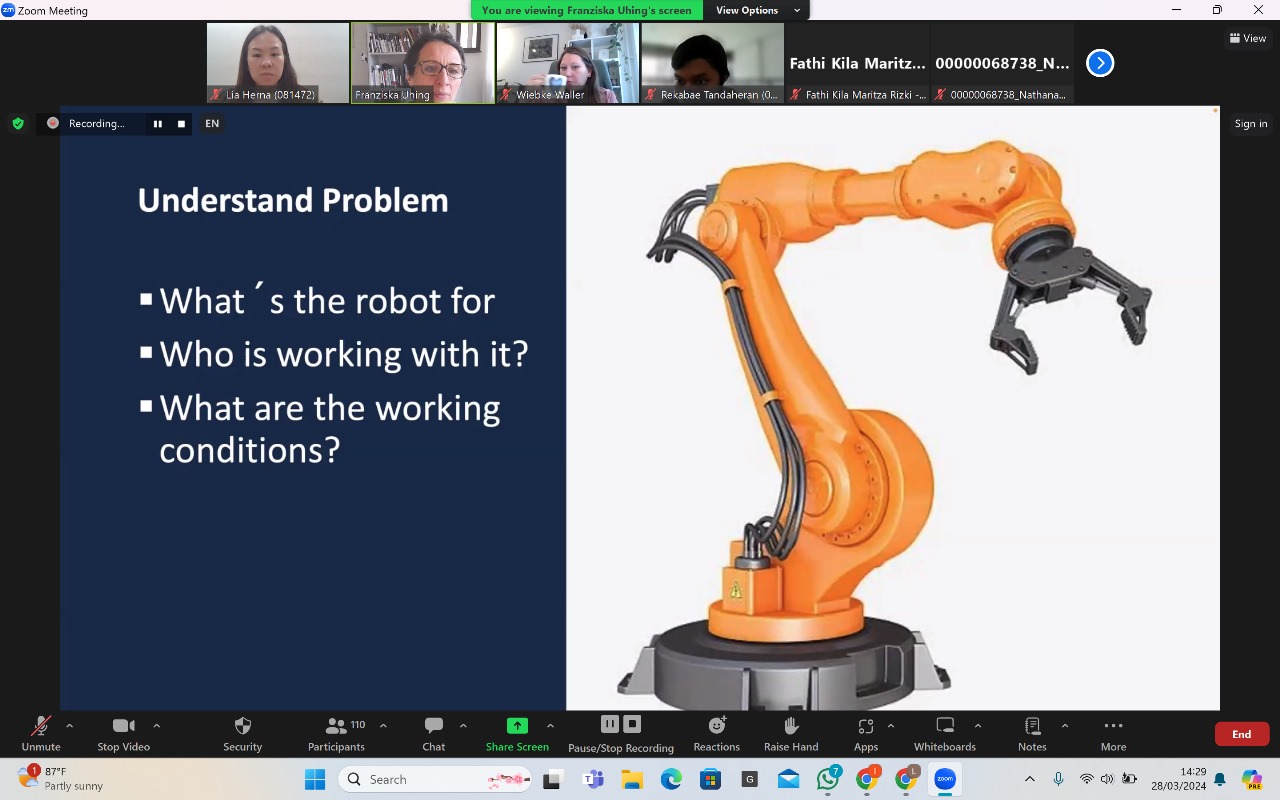Open the Participants panel

tap(337, 733)
